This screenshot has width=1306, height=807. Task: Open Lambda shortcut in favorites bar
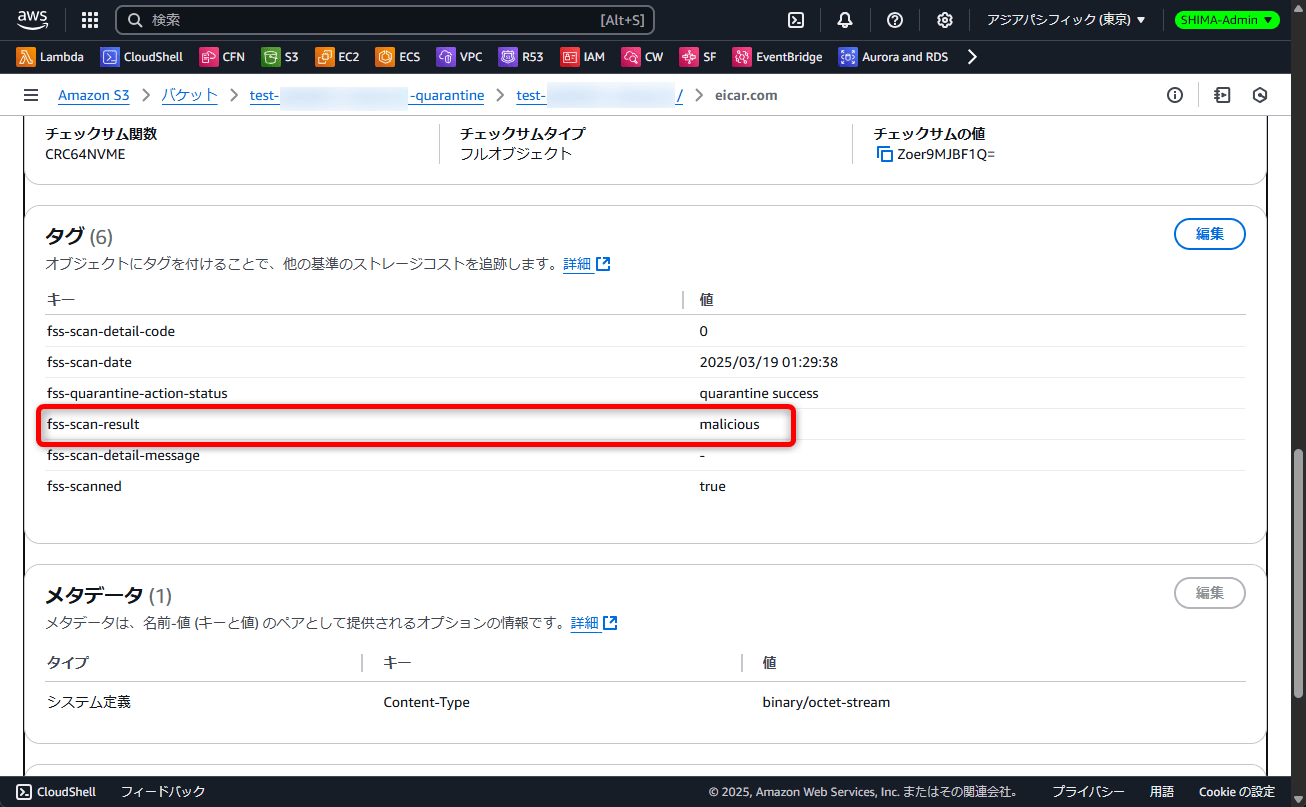(51, 57)
